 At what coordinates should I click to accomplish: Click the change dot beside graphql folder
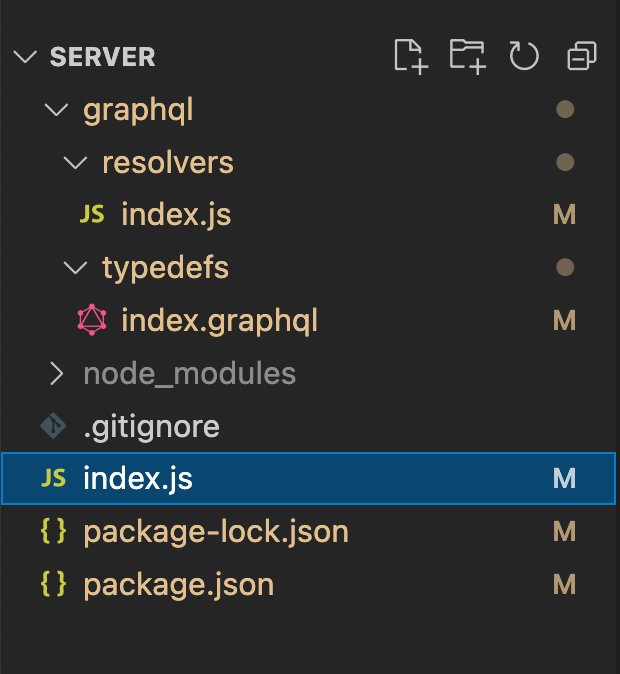click(565, 110)
